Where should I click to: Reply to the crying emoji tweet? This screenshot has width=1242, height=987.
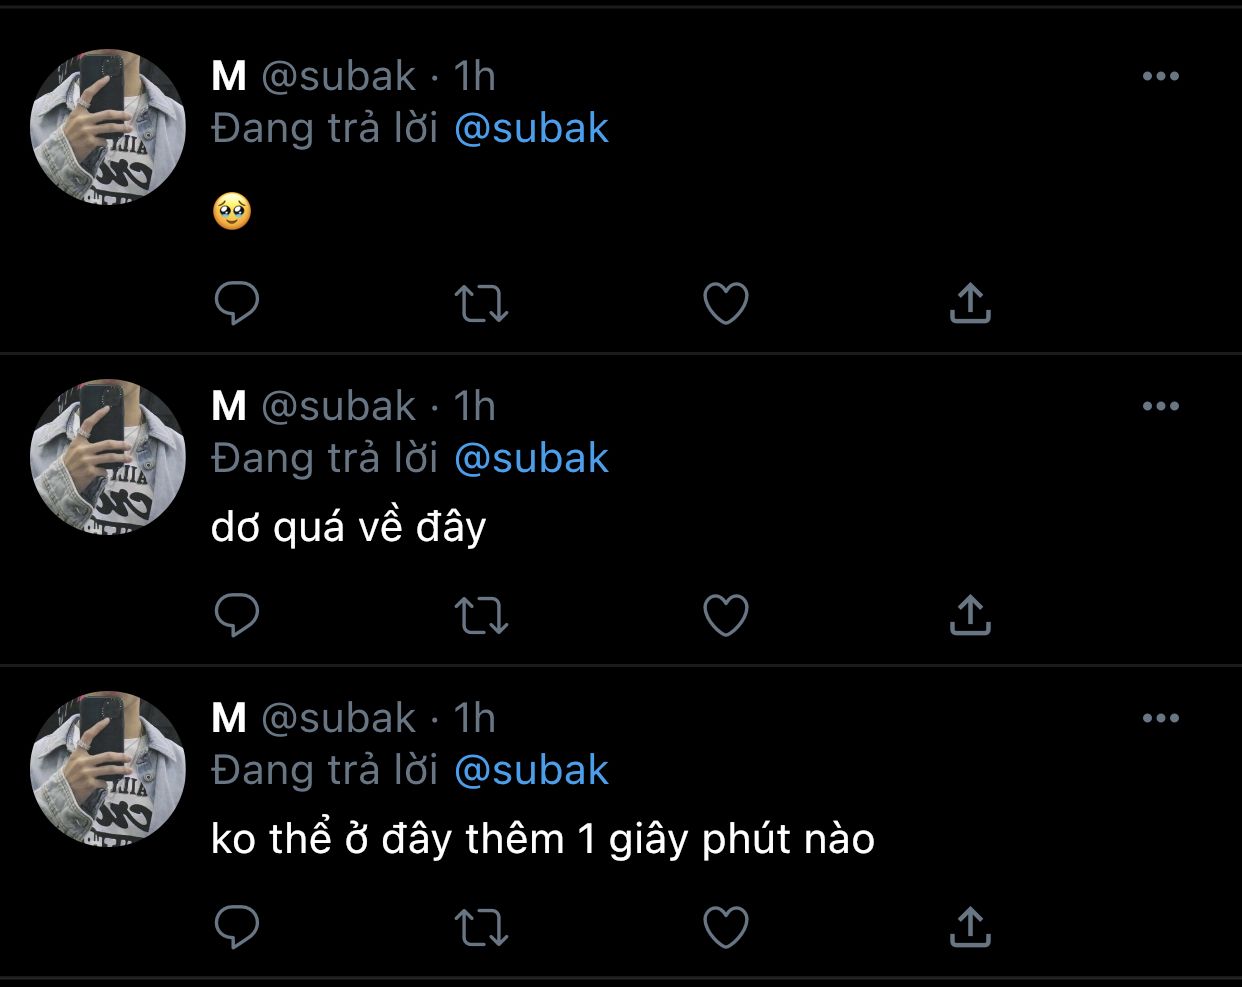pyautogui.click(x=237, y=303)
